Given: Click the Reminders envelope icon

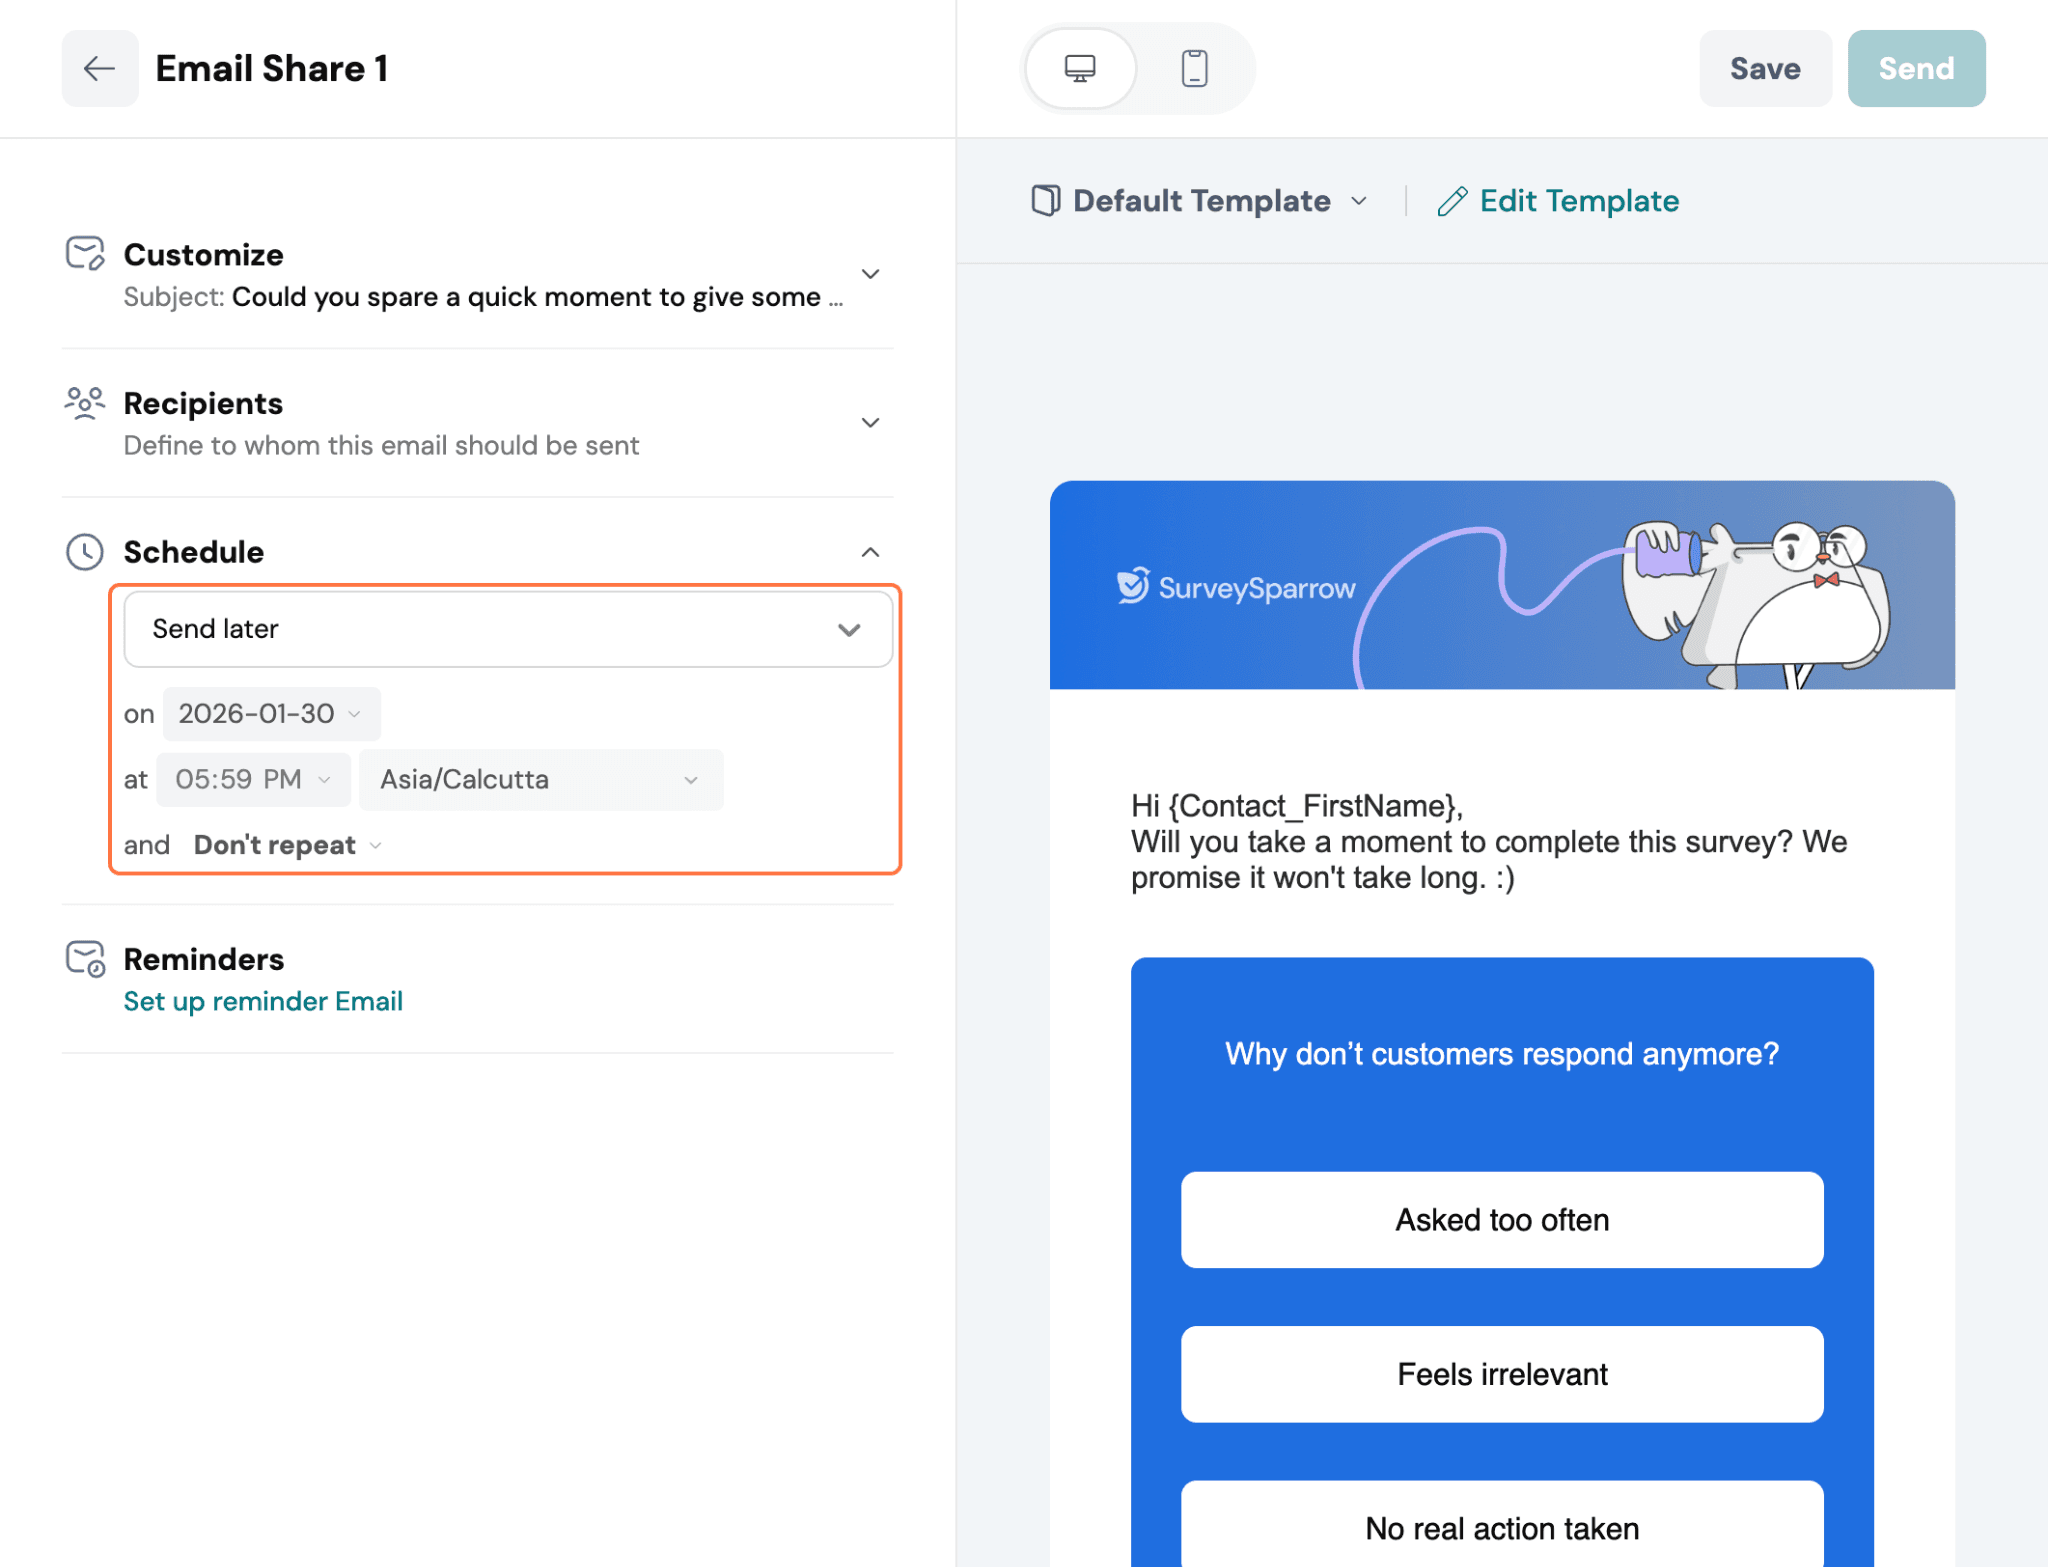Looking at the screenshot, I should [85, 958].
